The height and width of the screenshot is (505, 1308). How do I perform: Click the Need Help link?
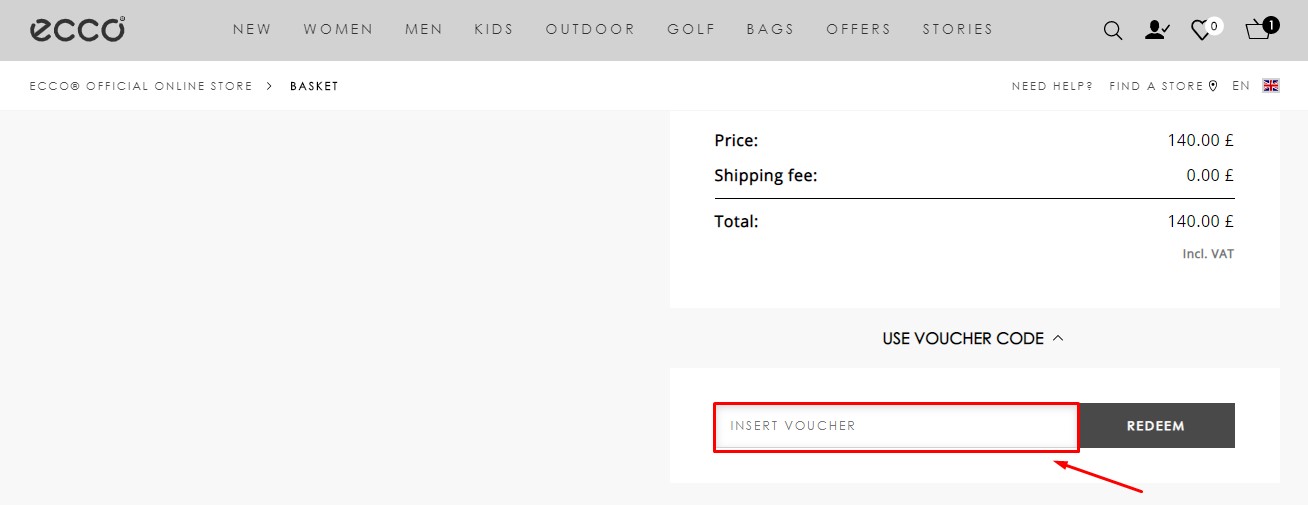(1052, 86)
